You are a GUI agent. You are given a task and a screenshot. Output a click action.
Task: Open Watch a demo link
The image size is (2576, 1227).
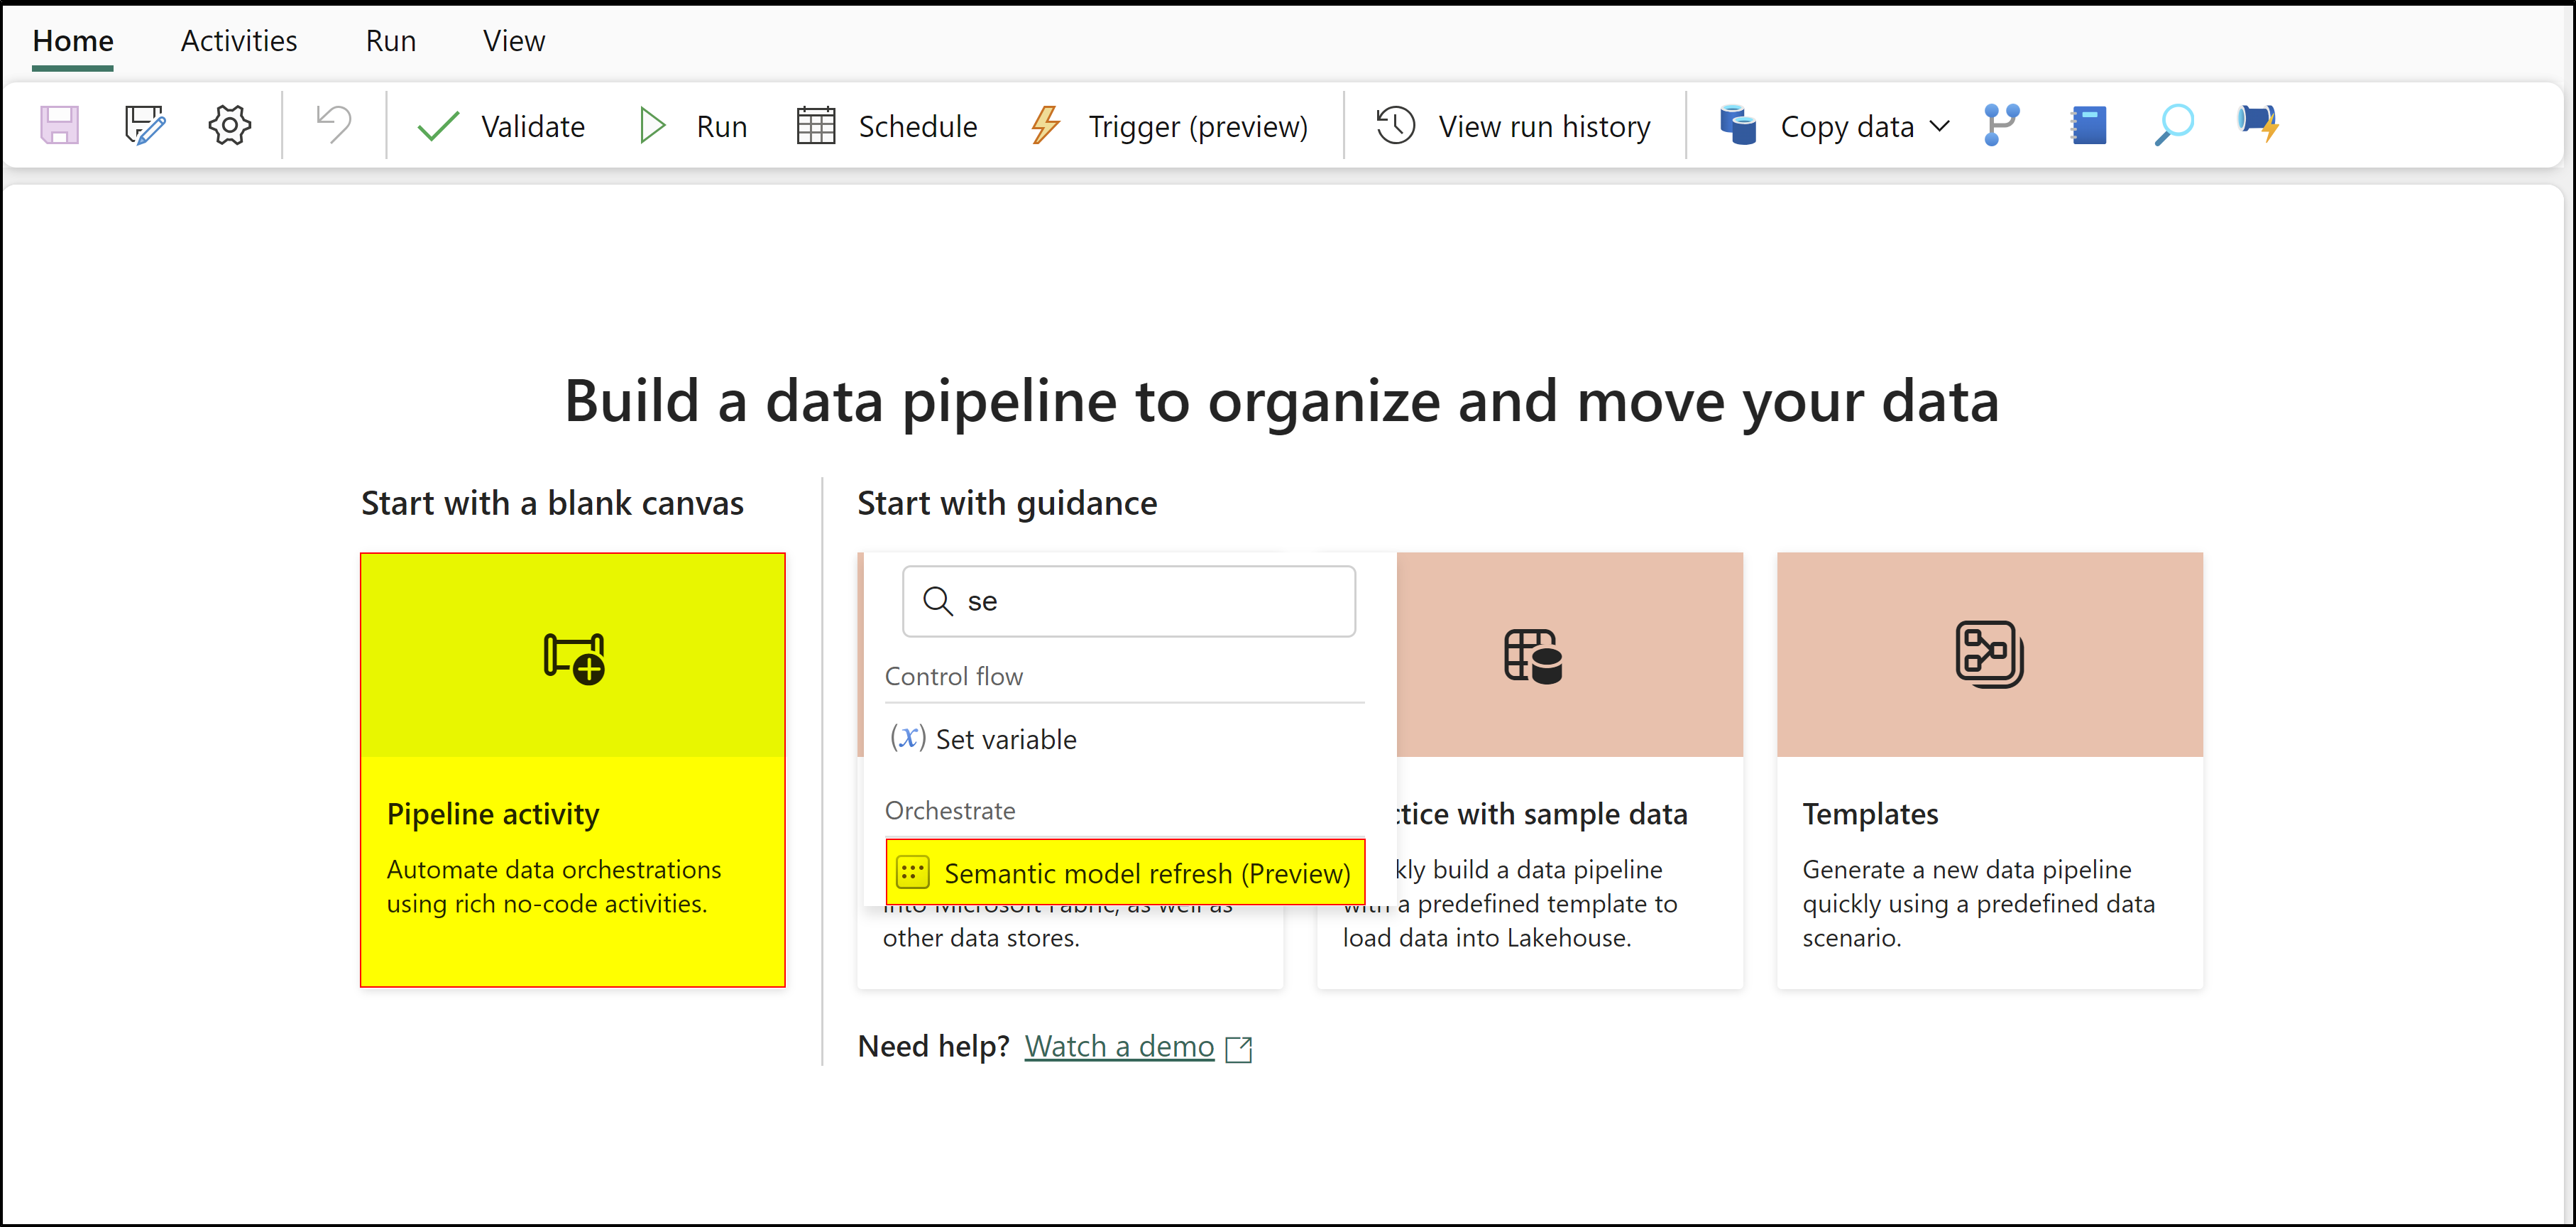pos(1118,1045)
